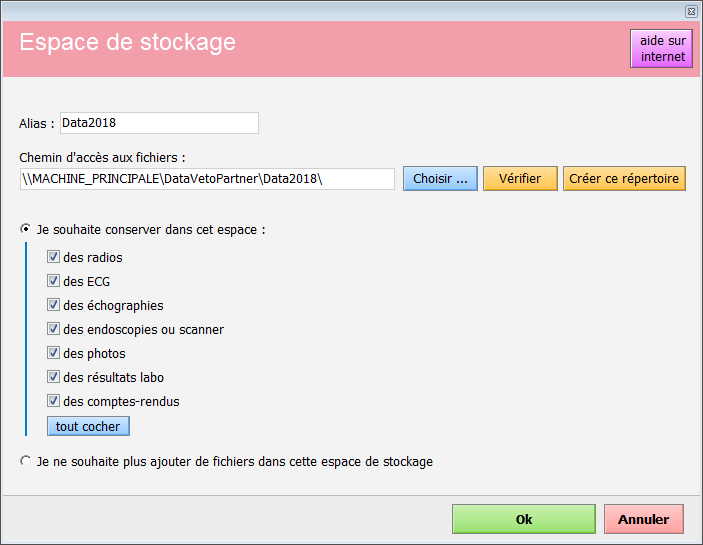The width and height of the screenshot is (703, 545).
Task: Click the Chemin d'accès aux fichiers field
Action: (207, 179)
